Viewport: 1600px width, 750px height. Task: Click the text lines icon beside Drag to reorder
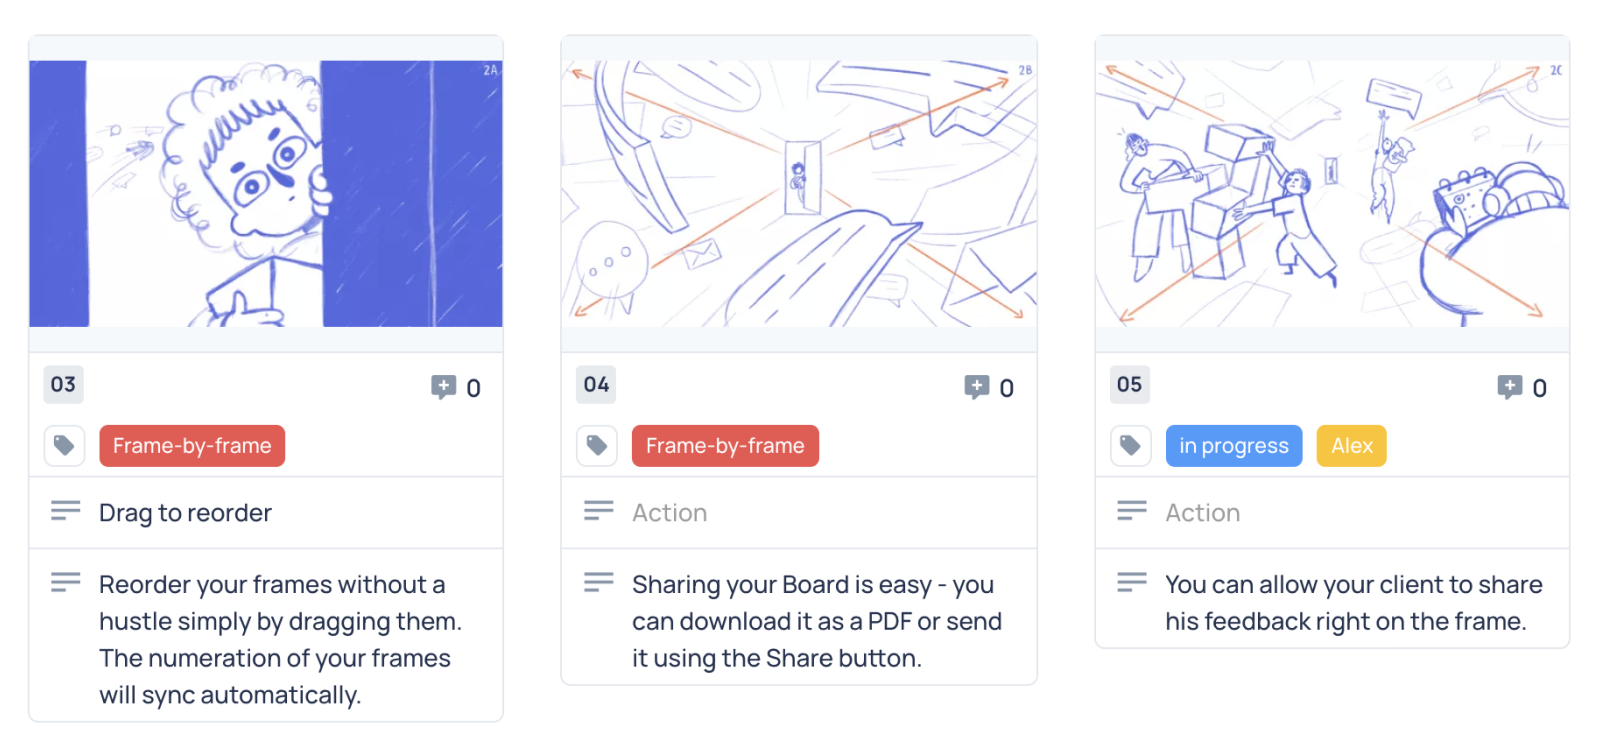pyautogui.click(x=65, y=511)
